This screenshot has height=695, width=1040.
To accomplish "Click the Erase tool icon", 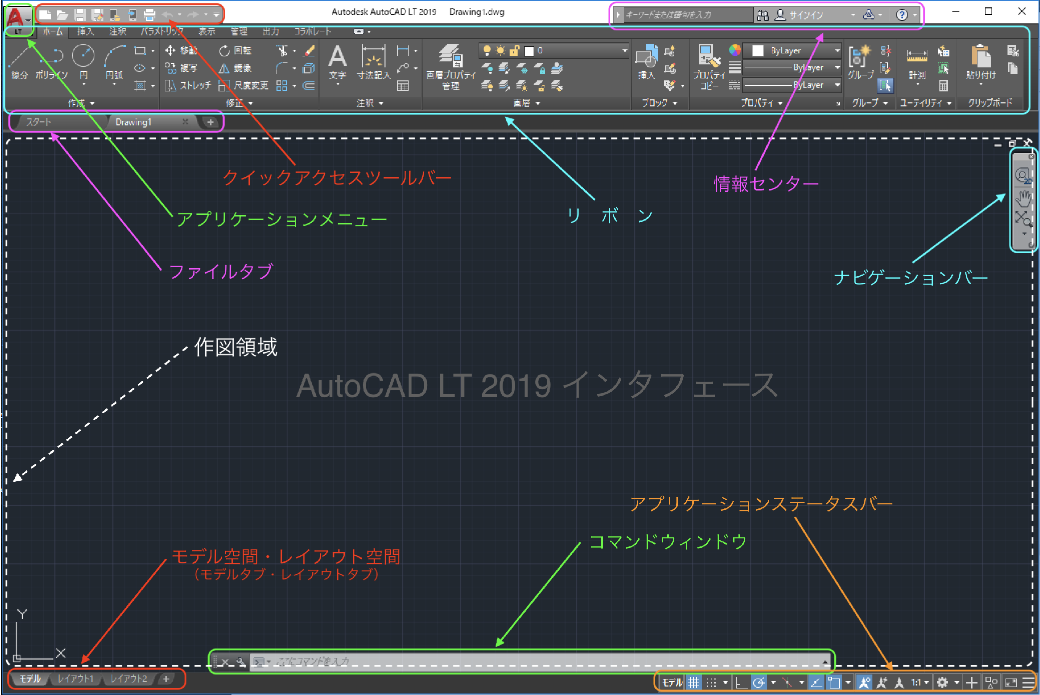I will 309,50.
